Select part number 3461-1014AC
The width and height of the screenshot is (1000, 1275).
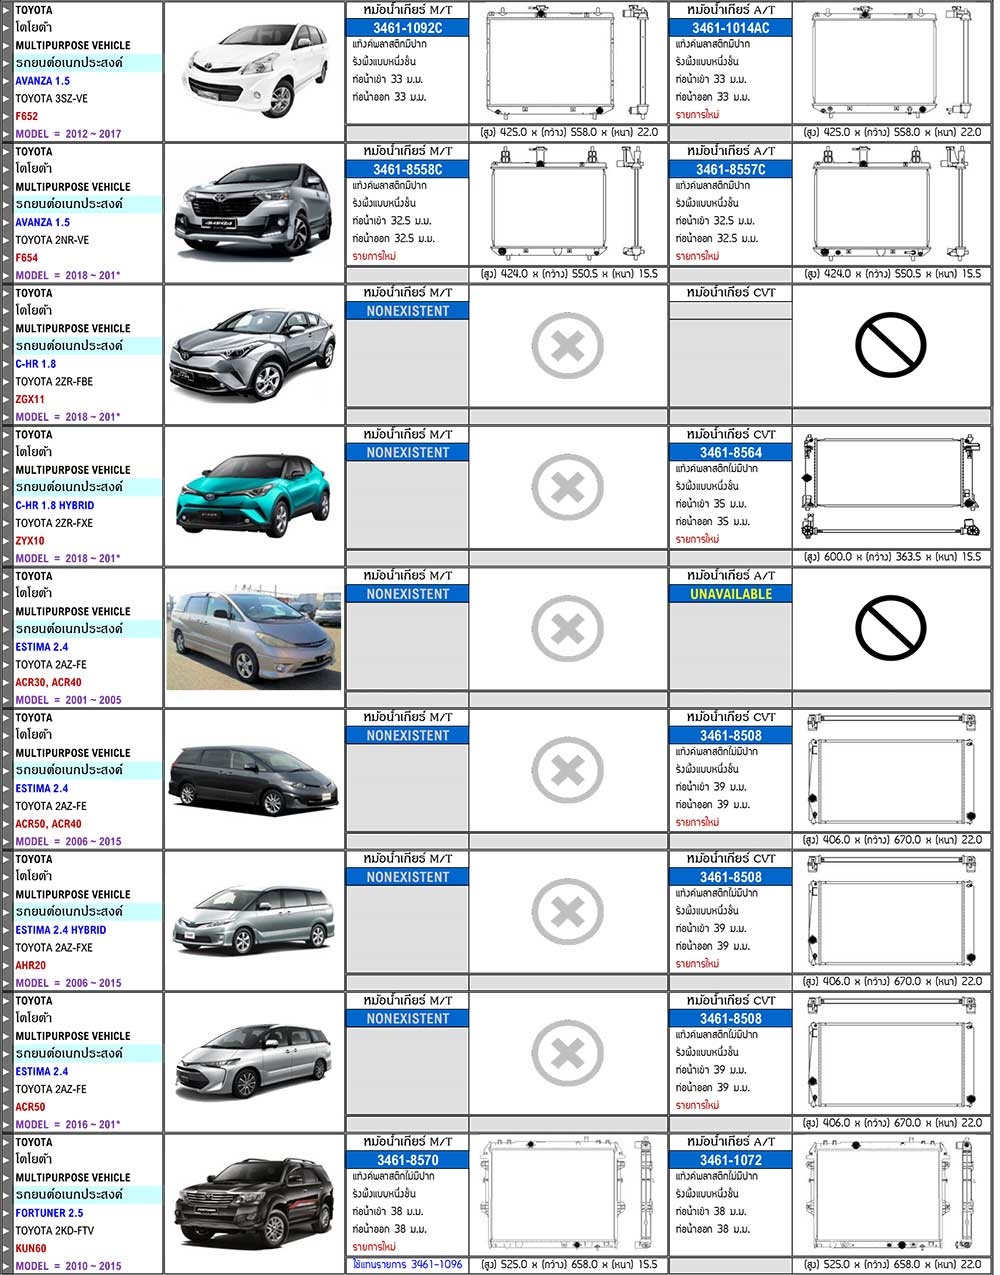[x=730, y=28]
